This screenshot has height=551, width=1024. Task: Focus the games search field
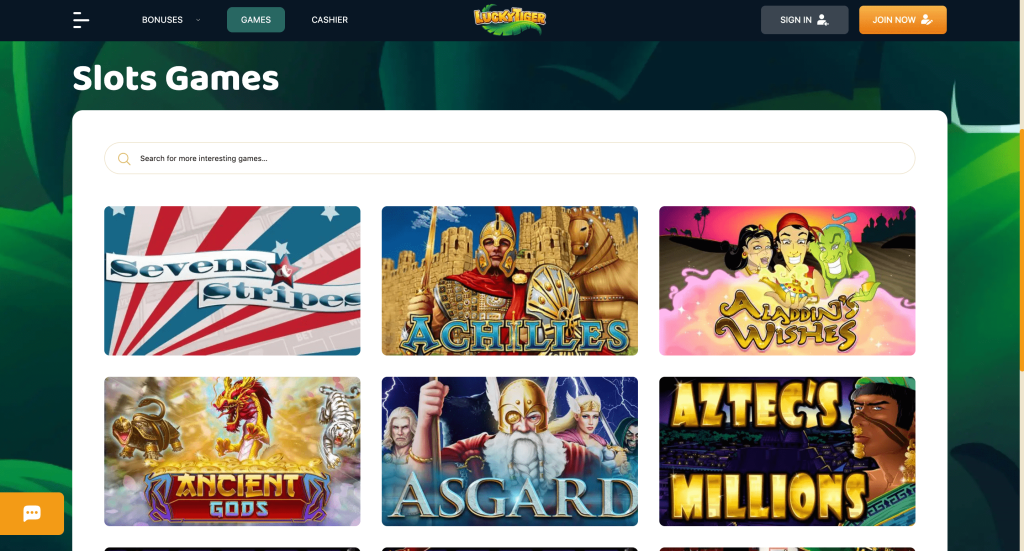(x=509, y=159)
